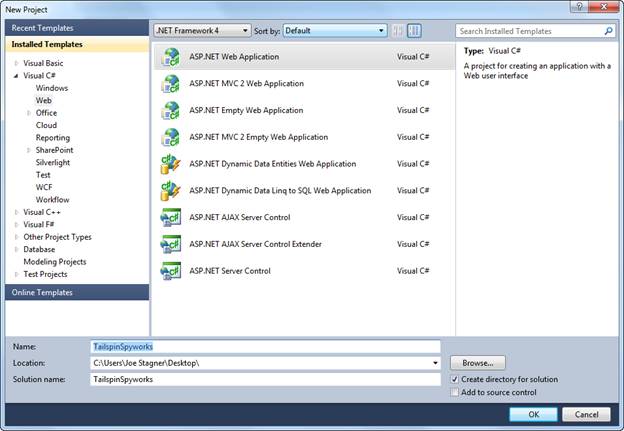
Task: Select the Web category under Visual C#
Action: [x=44, y=100]
